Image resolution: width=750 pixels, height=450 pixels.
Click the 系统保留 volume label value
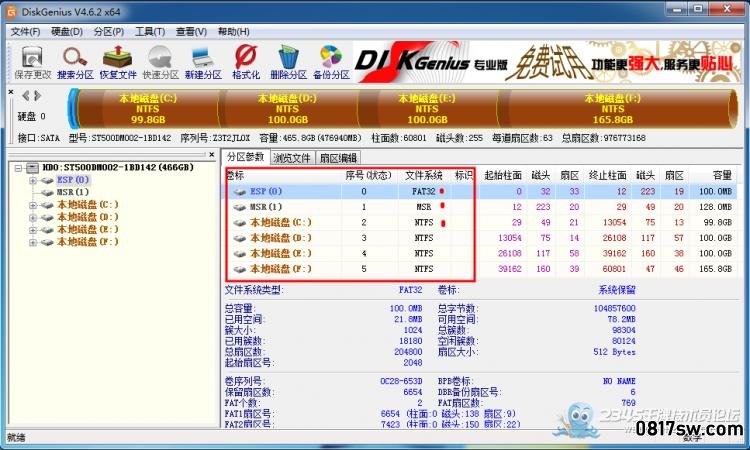coord(617,290)
